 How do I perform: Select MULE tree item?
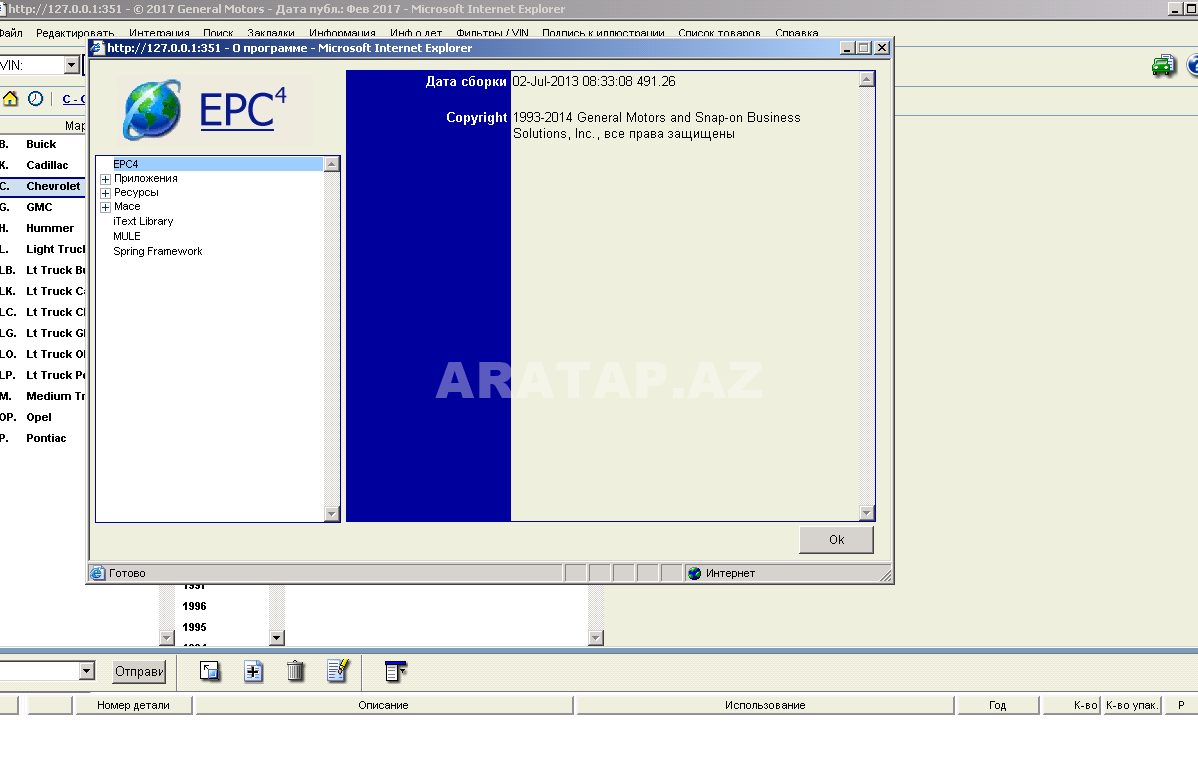click(x=127, y=237)
